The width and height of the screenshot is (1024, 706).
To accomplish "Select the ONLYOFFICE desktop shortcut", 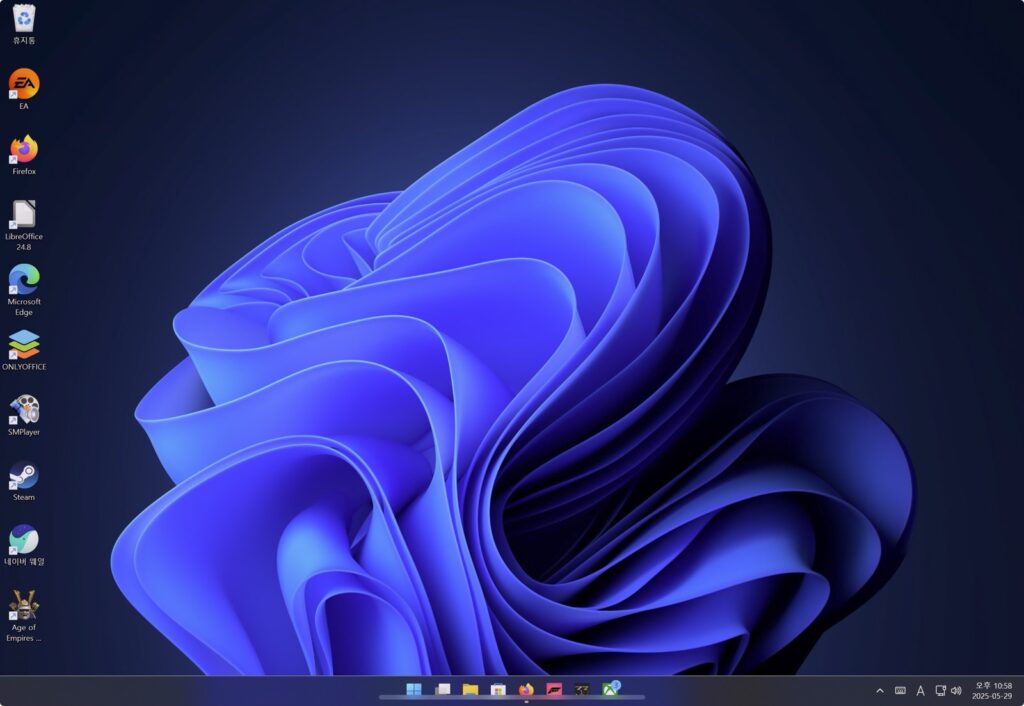I will 24,350.
